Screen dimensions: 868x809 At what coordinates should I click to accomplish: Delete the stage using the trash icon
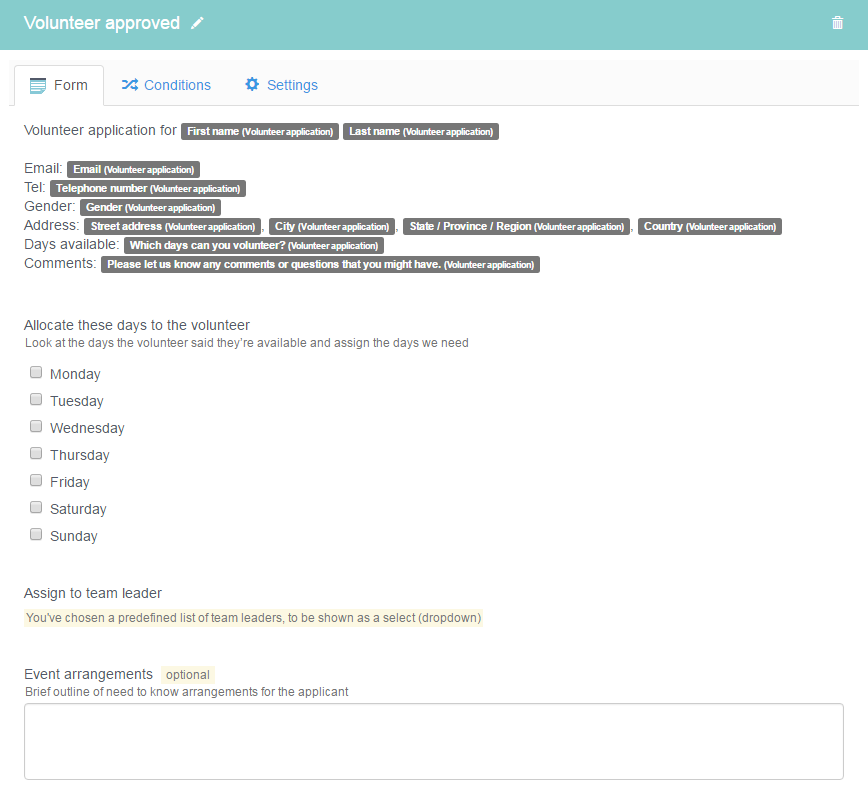837,23
